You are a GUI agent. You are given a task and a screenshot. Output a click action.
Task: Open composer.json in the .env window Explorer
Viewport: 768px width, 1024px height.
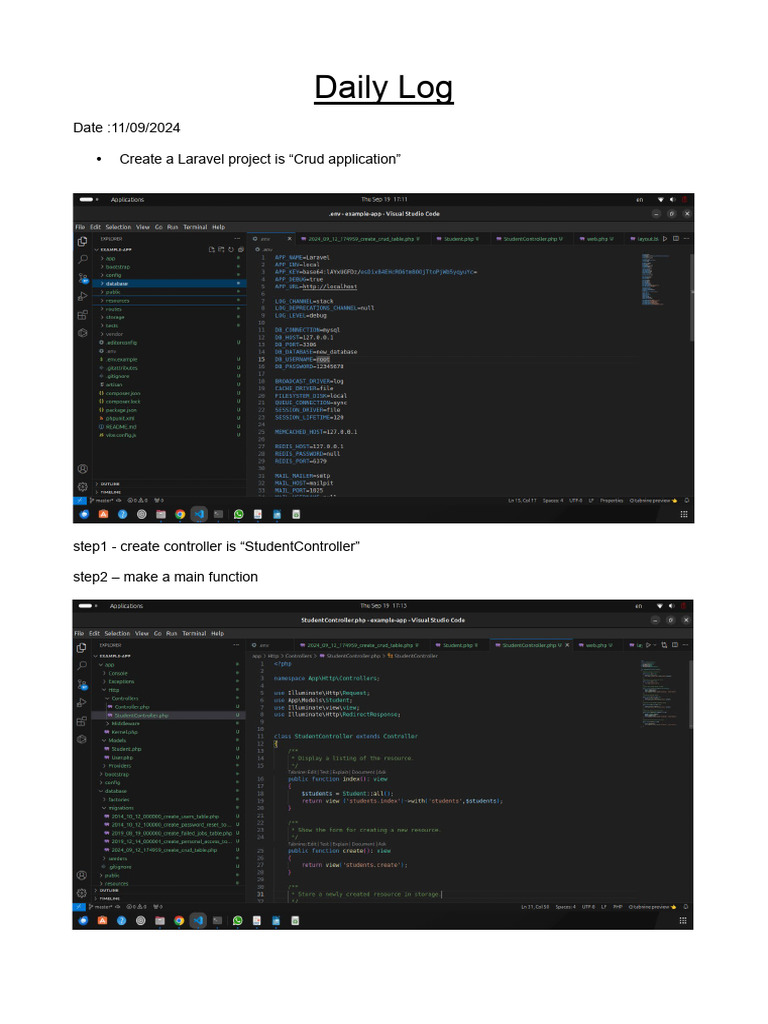[x=170, y=393]
